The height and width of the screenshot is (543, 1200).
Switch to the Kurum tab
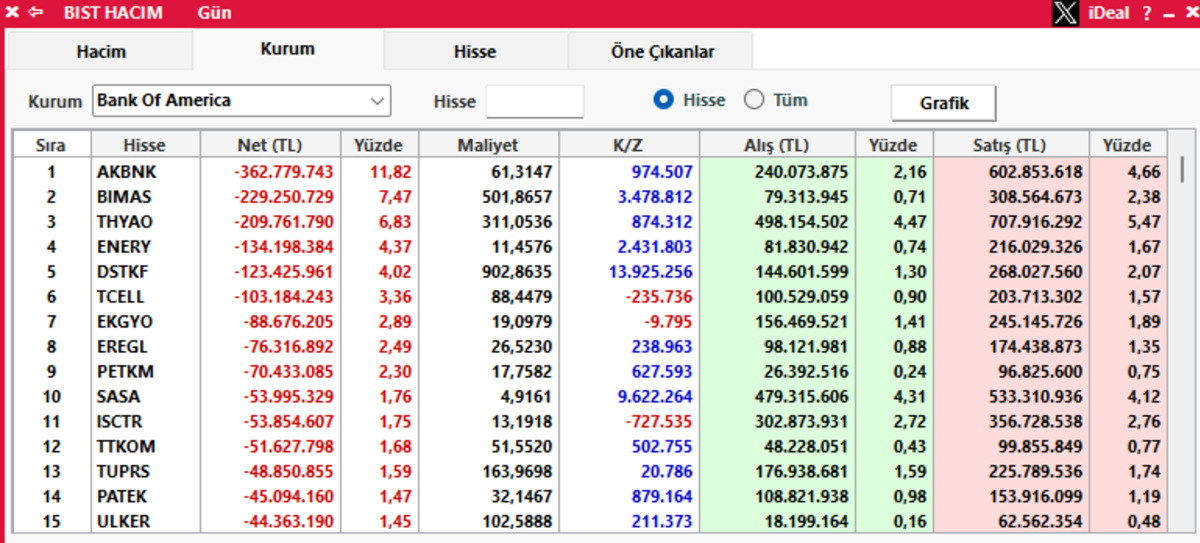tap(288, 49)
